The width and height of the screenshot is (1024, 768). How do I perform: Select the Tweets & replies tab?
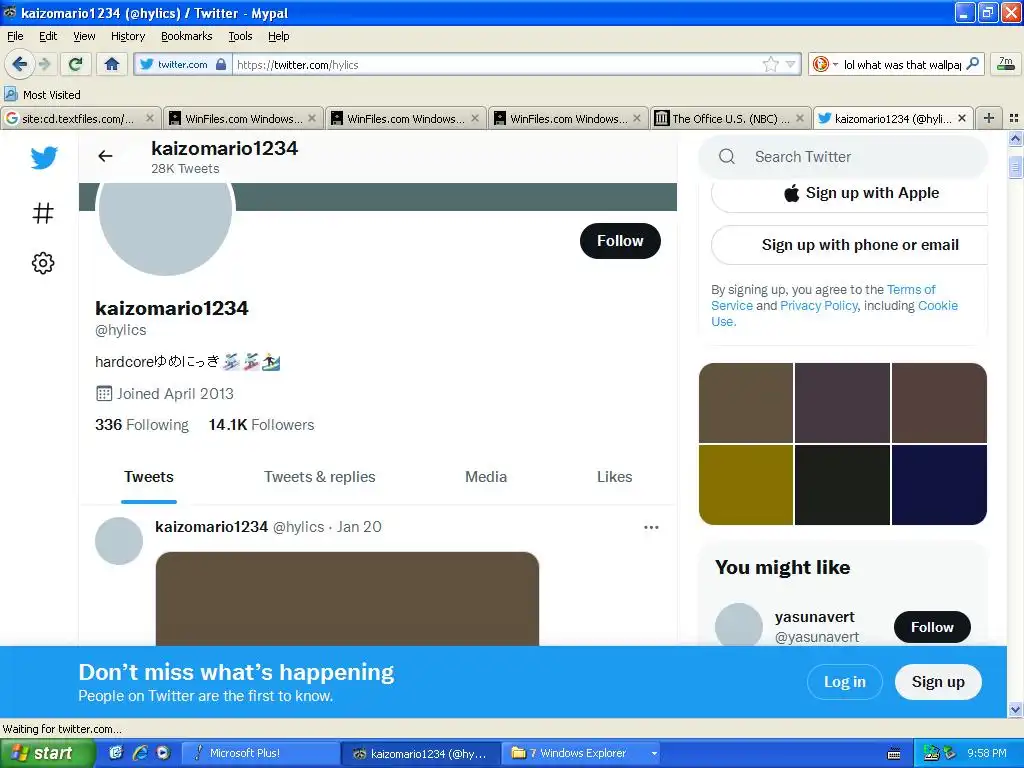pyautogui.click(x=319, y=477)
